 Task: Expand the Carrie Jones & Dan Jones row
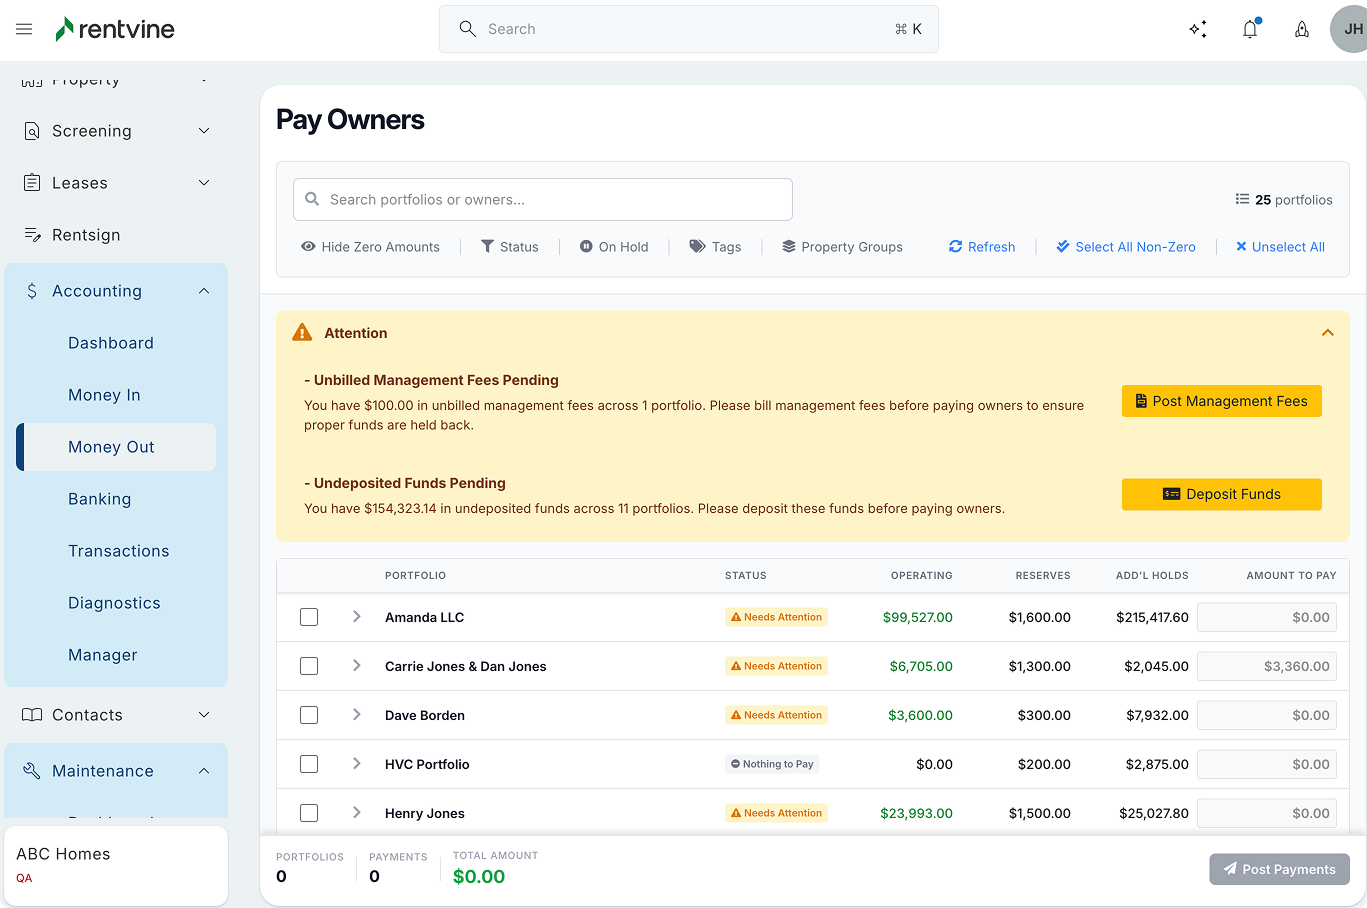[x=357, y=666]
